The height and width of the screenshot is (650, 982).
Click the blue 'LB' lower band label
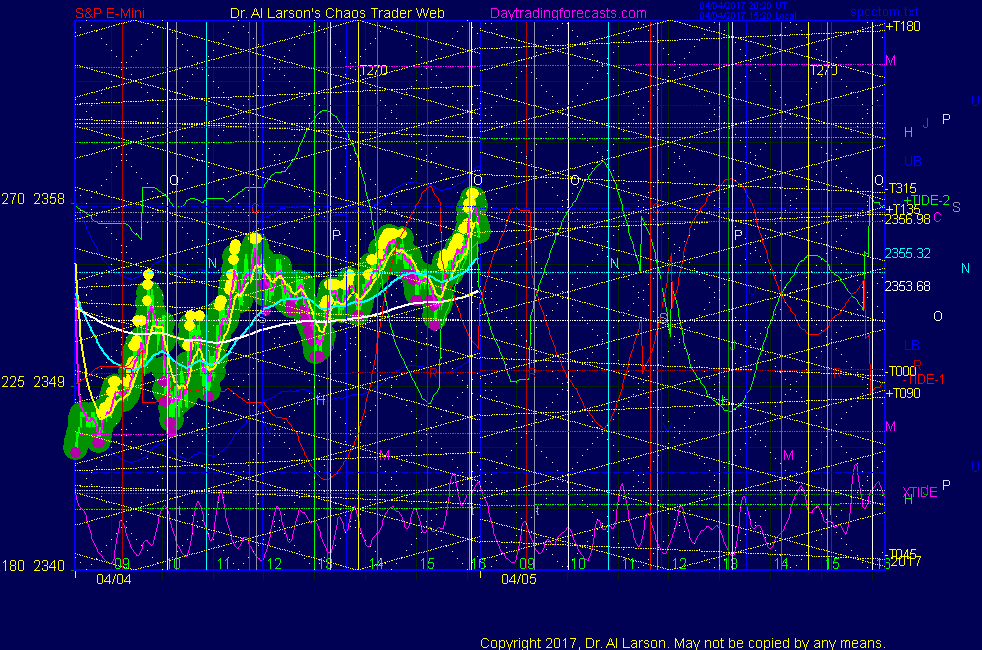point(912,345)
